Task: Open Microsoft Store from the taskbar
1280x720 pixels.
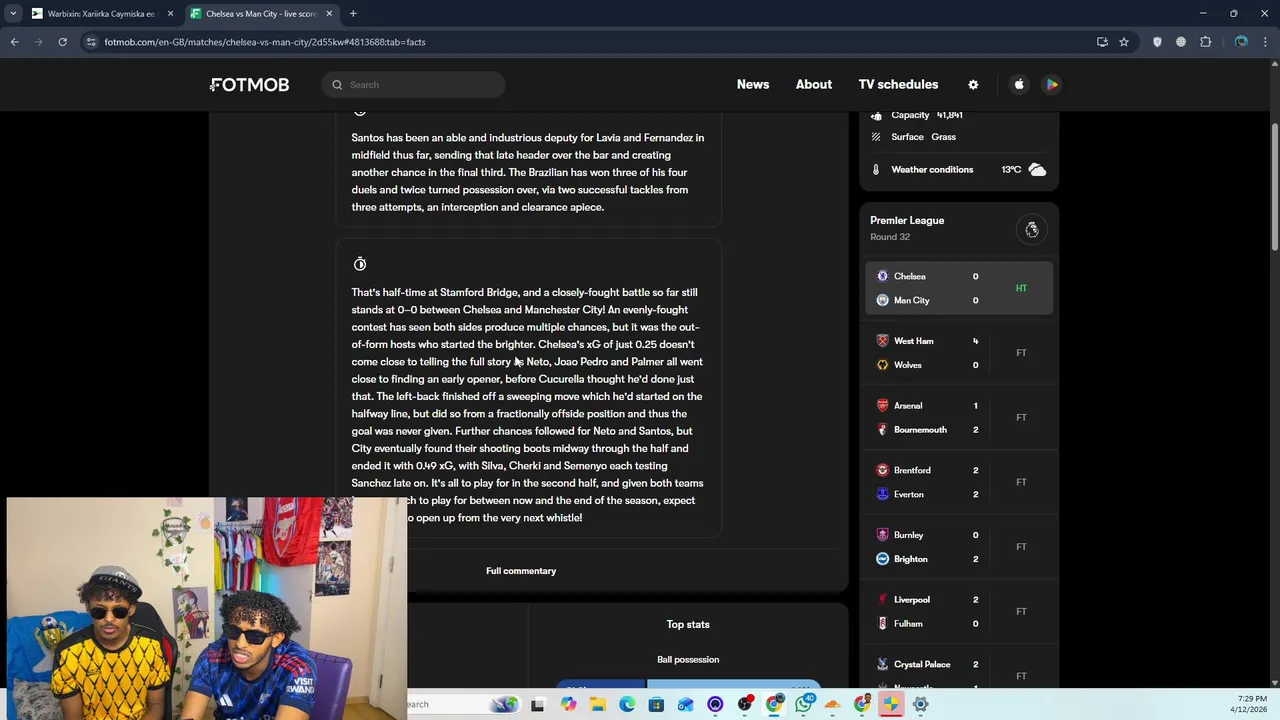Action: [656, 705]
